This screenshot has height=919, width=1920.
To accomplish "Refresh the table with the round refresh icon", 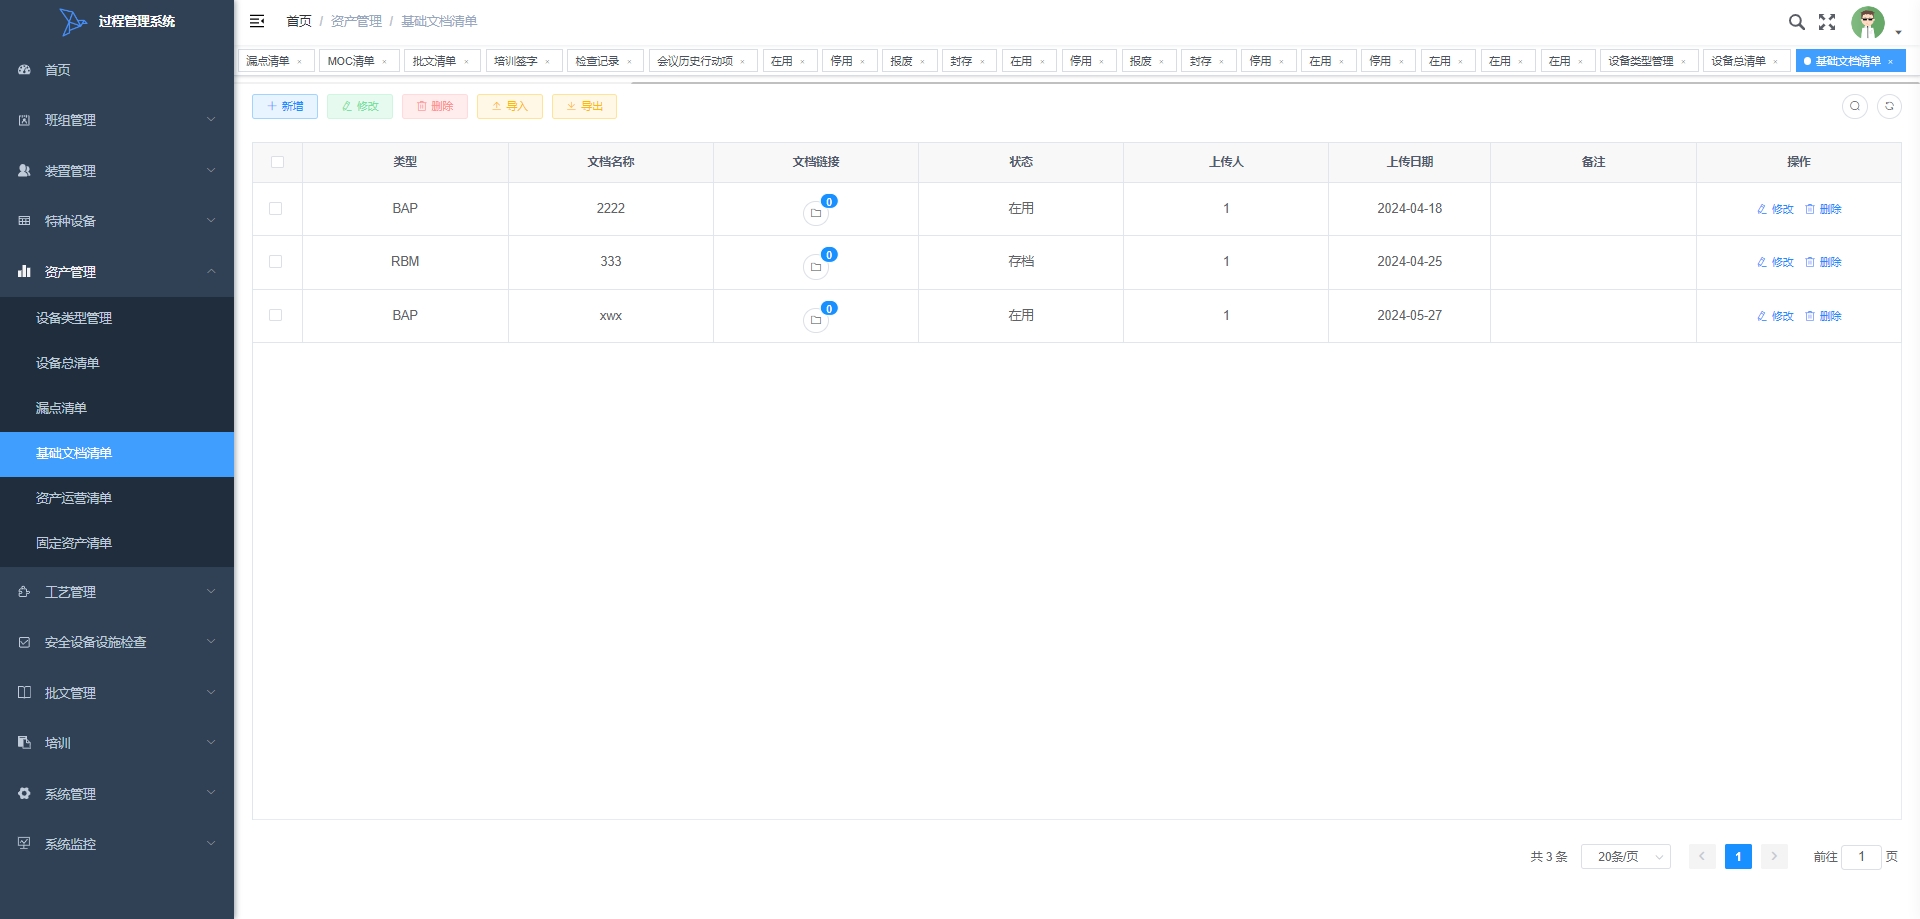I will (x=1889, y=106).
